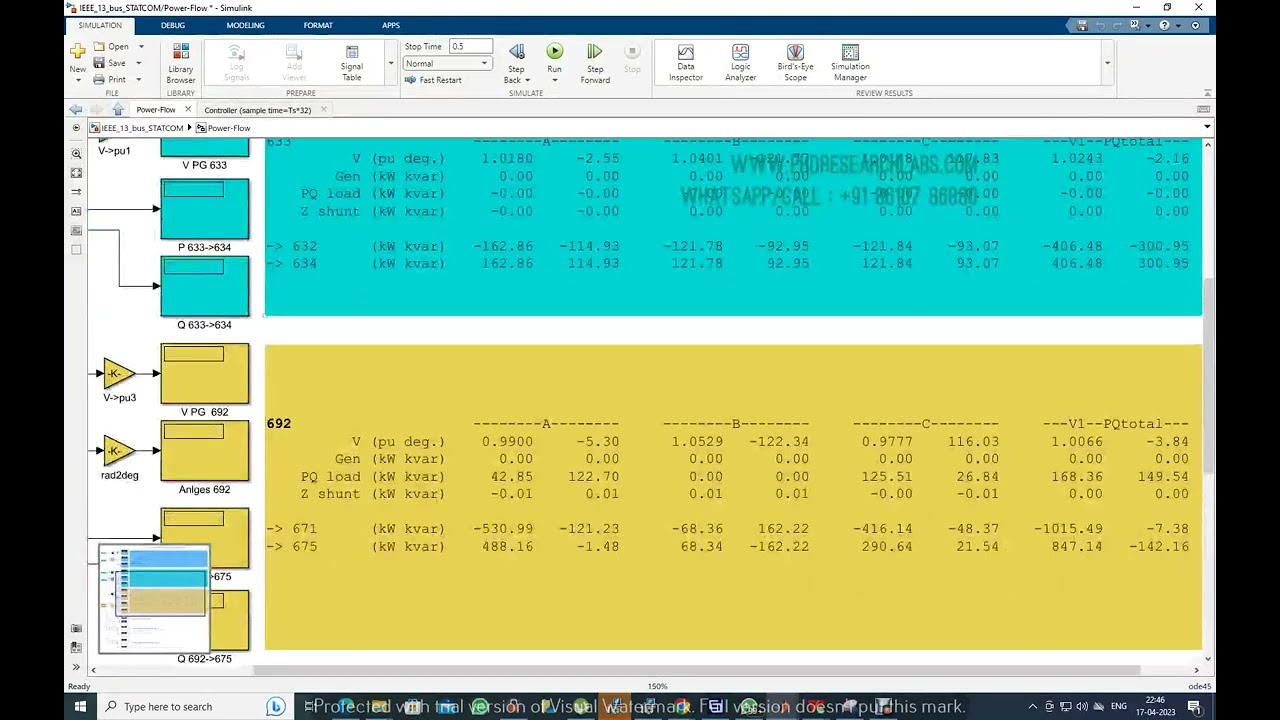Image resolution: width=1280 pixels, height=720 pixels.
Task: Toggle the area checkbox in palette
Action: coord(76,250)
